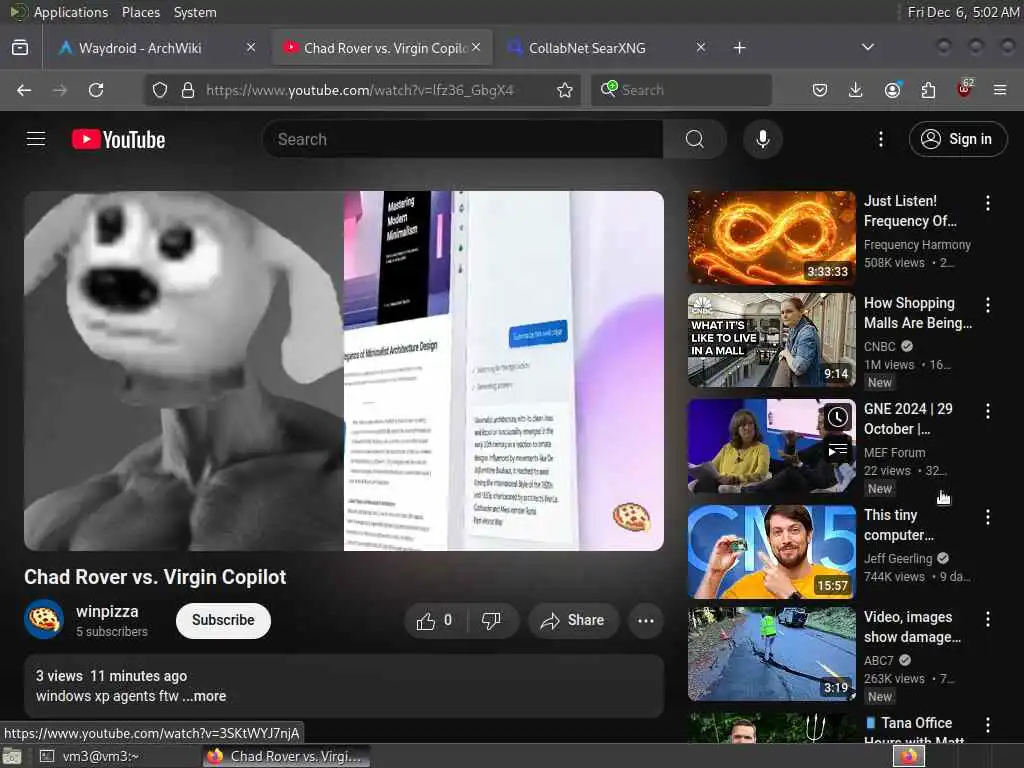1024x768 pixels.
Task: Open the System menu
Action: click(x=195, y=12)
